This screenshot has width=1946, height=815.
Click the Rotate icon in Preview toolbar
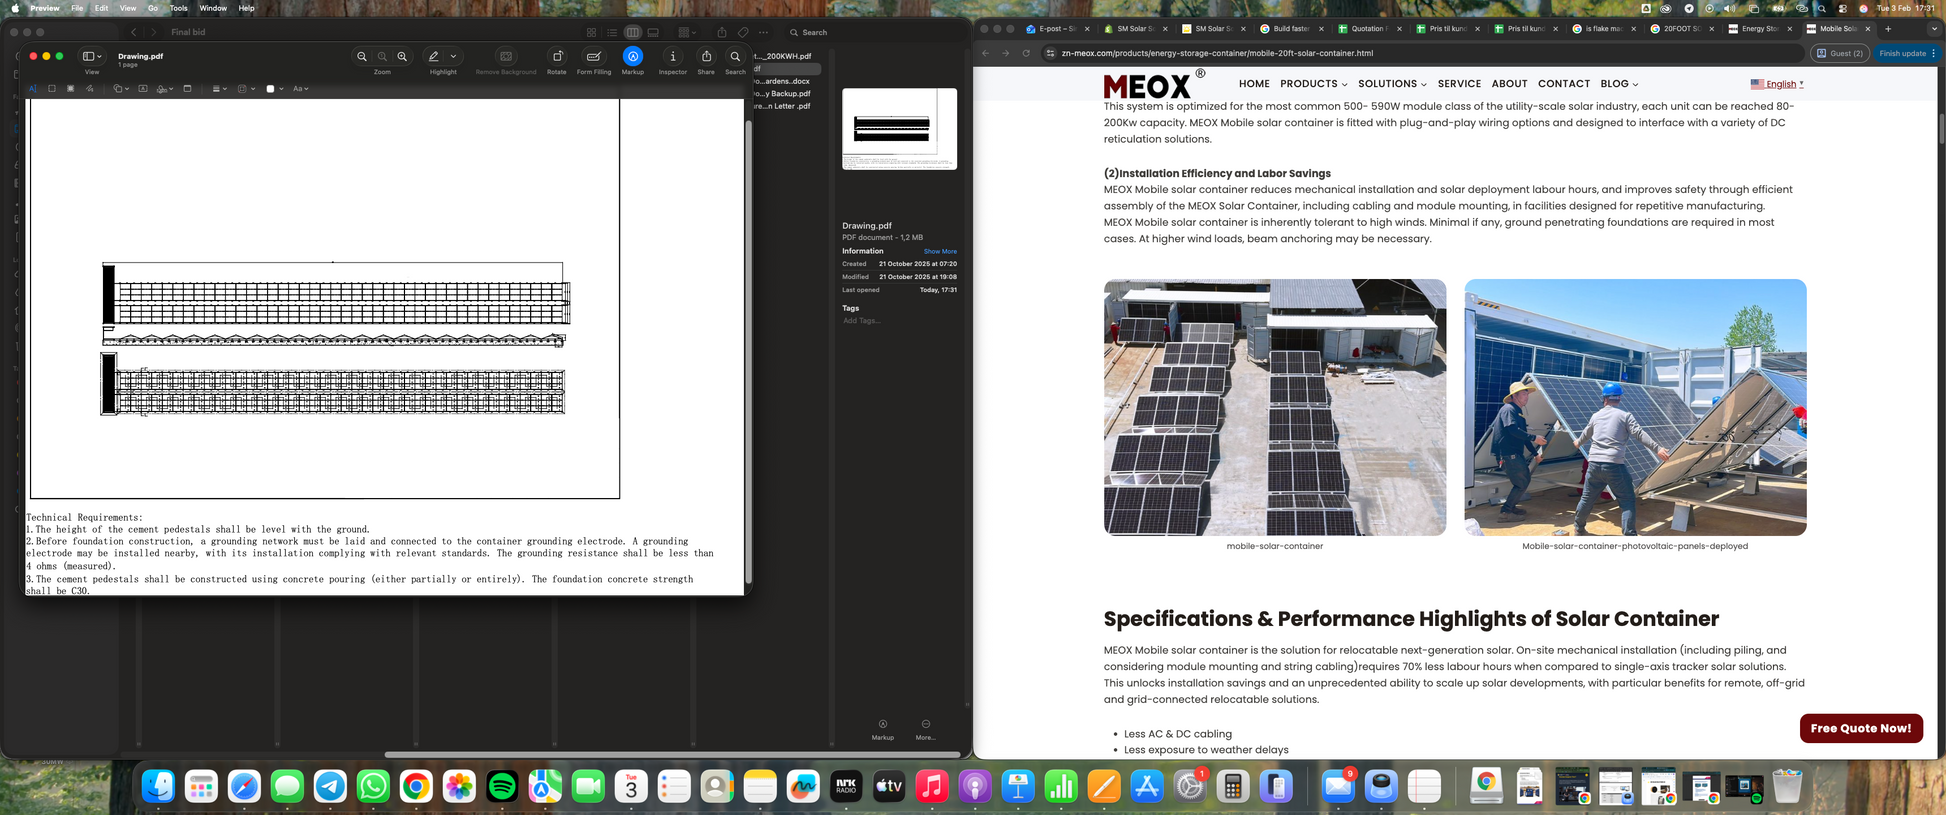click(557, 57)
